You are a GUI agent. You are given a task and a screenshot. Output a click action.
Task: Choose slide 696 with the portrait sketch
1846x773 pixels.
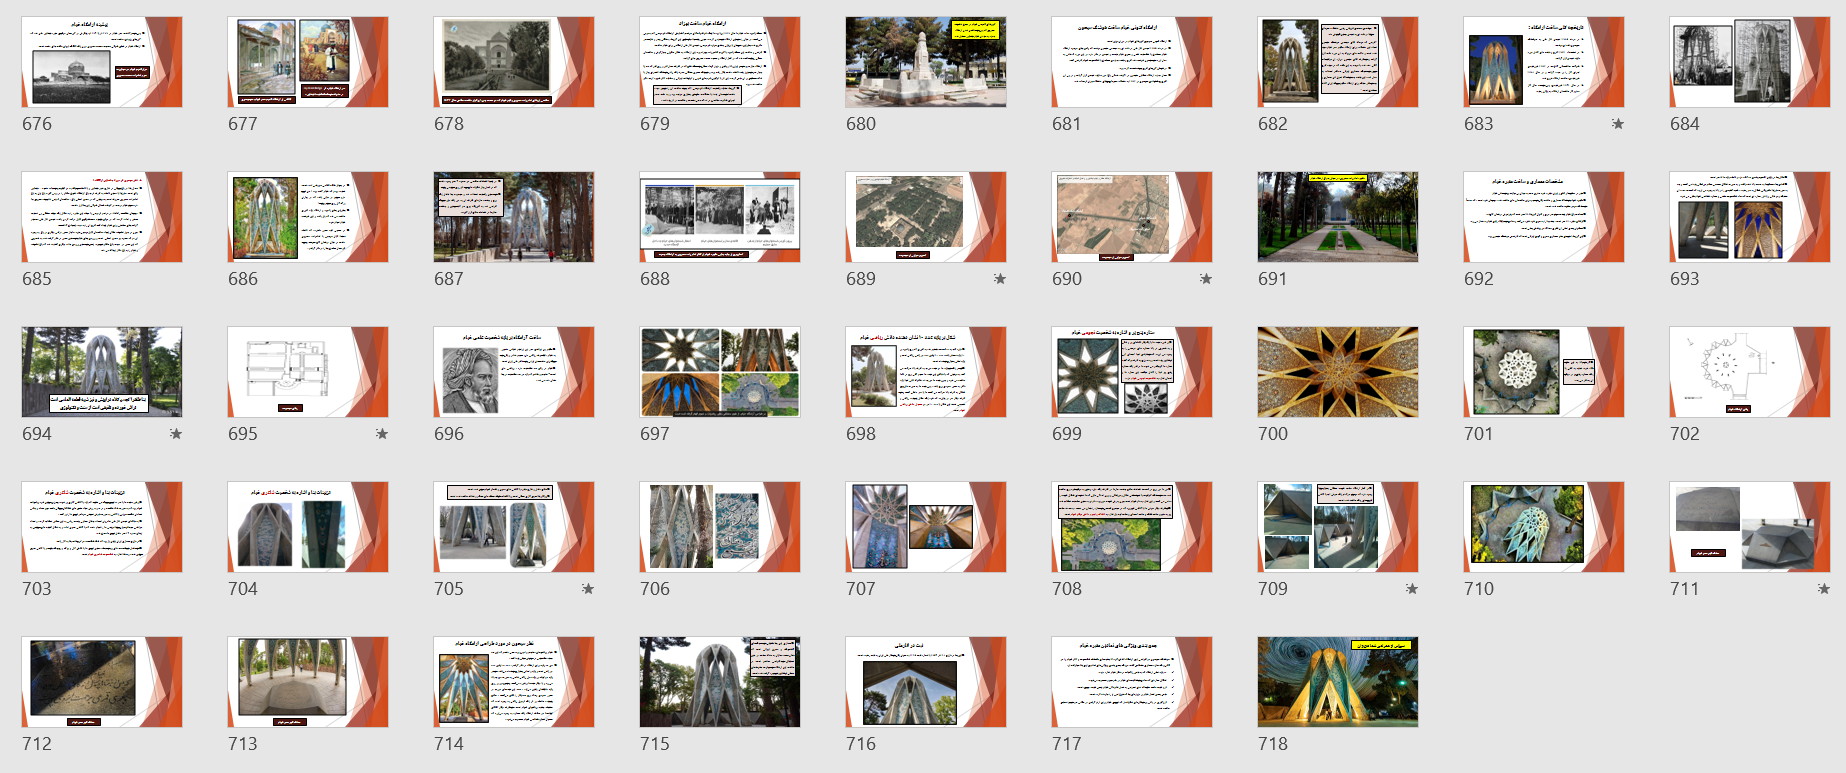513,372
